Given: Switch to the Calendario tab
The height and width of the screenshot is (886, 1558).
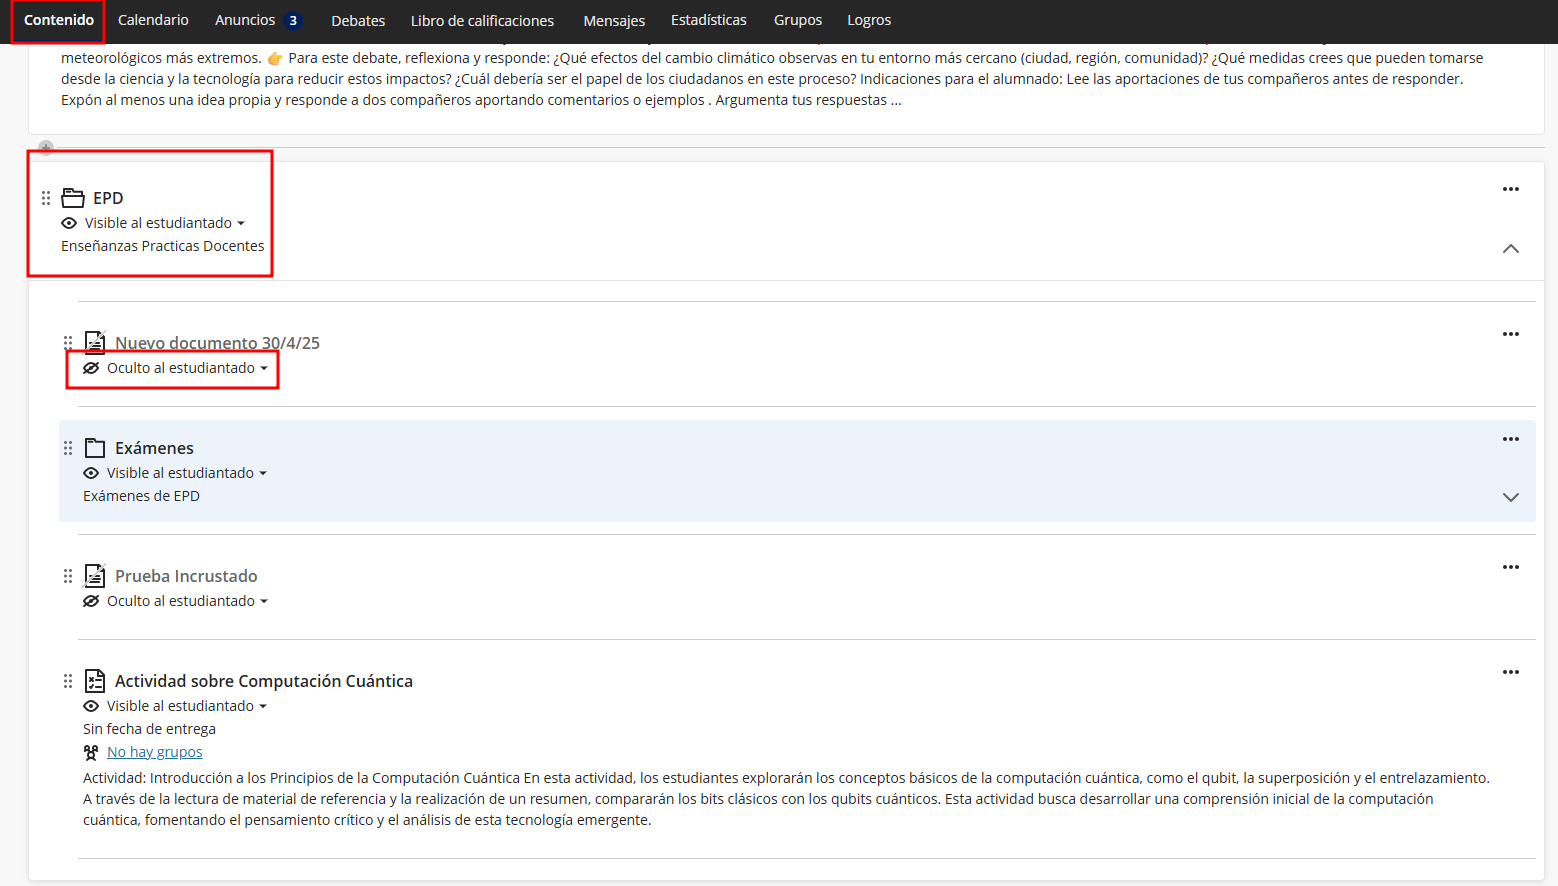Looking at the screenshot, I should [x=153, y=20].
